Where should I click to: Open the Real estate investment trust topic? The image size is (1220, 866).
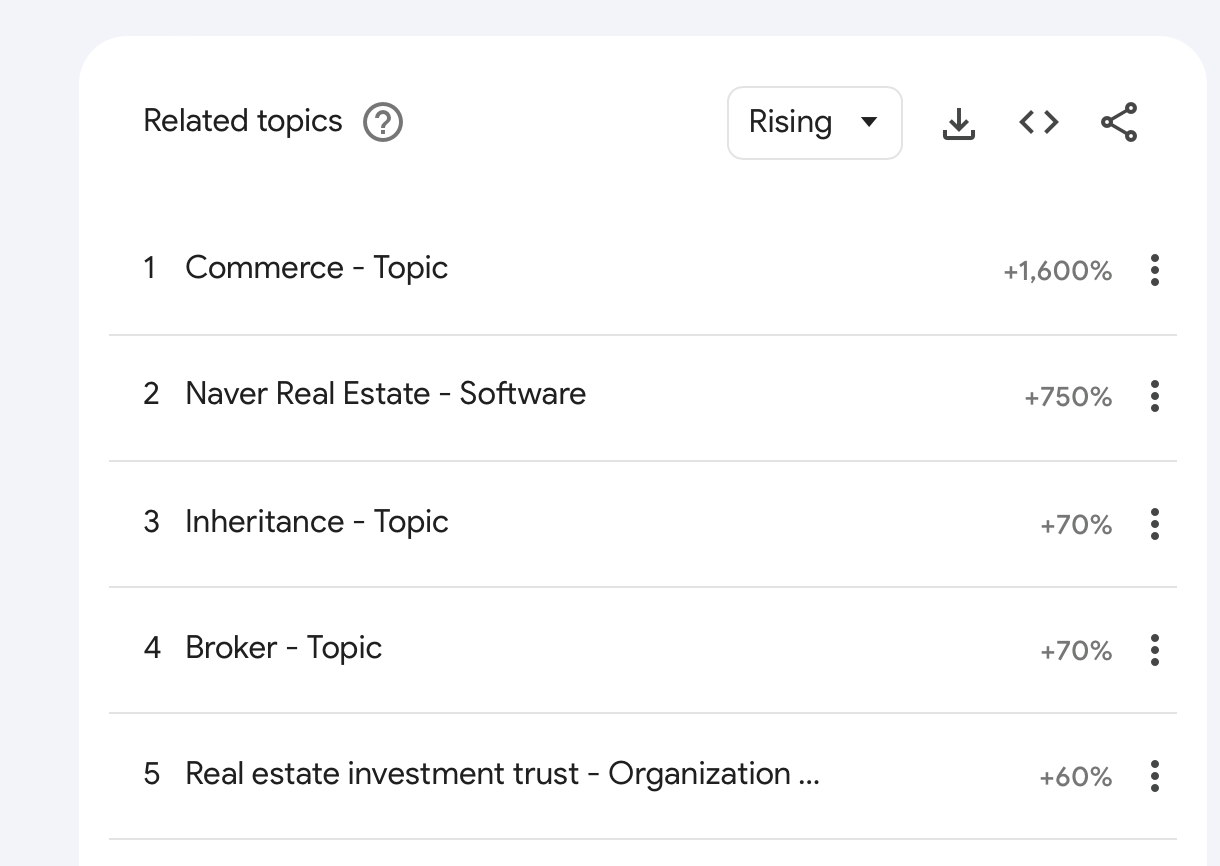[501, 774]
